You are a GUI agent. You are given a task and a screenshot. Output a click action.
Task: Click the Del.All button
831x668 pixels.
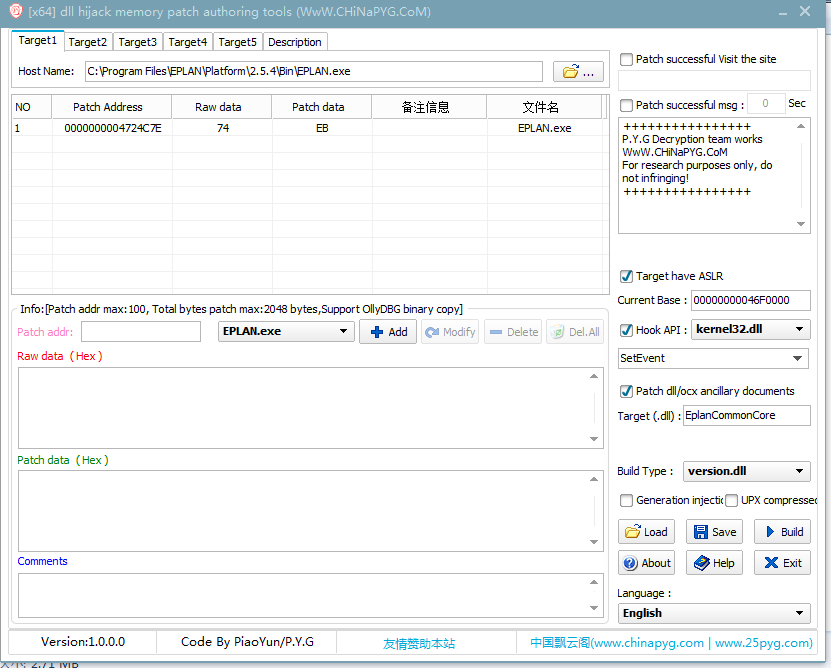tap(575, 332)
